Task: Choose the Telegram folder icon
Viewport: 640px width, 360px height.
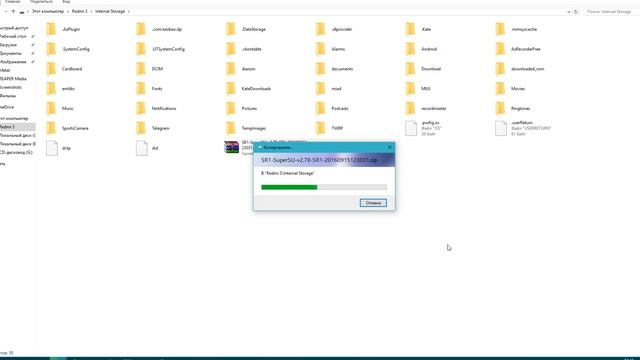Action: click(x=141, y=128)
